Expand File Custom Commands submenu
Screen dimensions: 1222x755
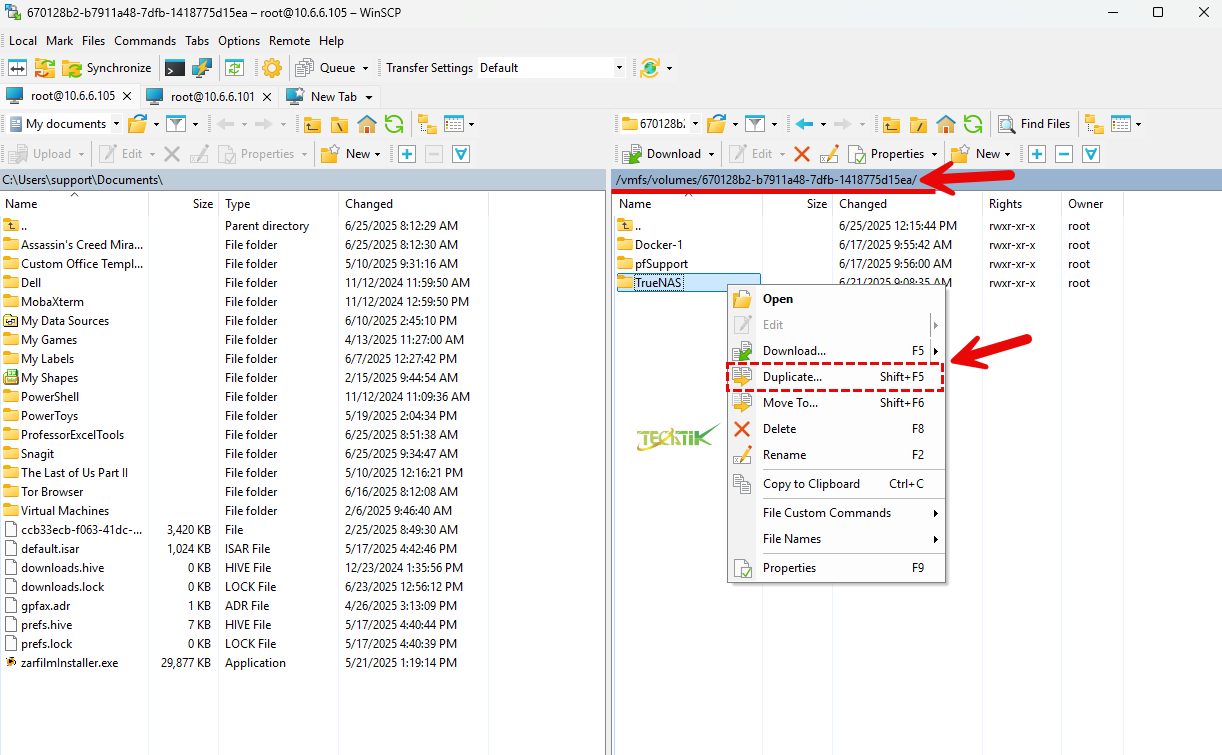[x=836, y=513]
